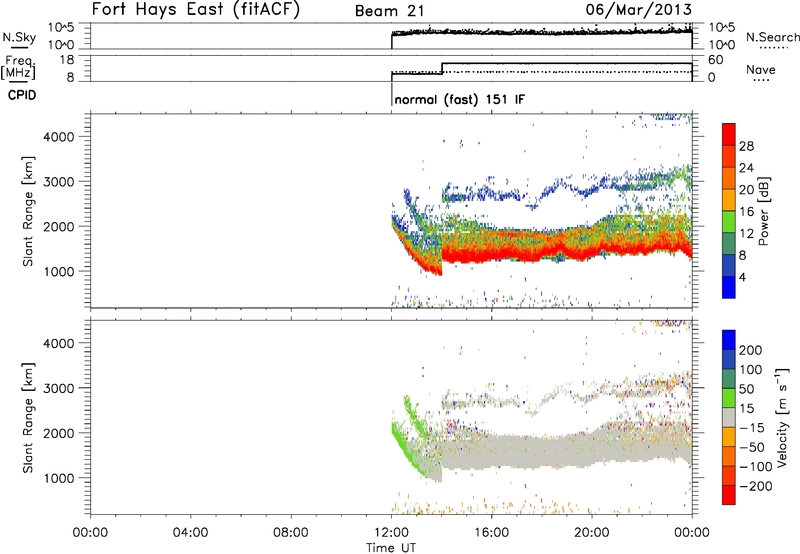The height and width of the screenshot is (554, 800).
Task: Click 'normal (fast) 151 IF' text
Action: [459, 99]
